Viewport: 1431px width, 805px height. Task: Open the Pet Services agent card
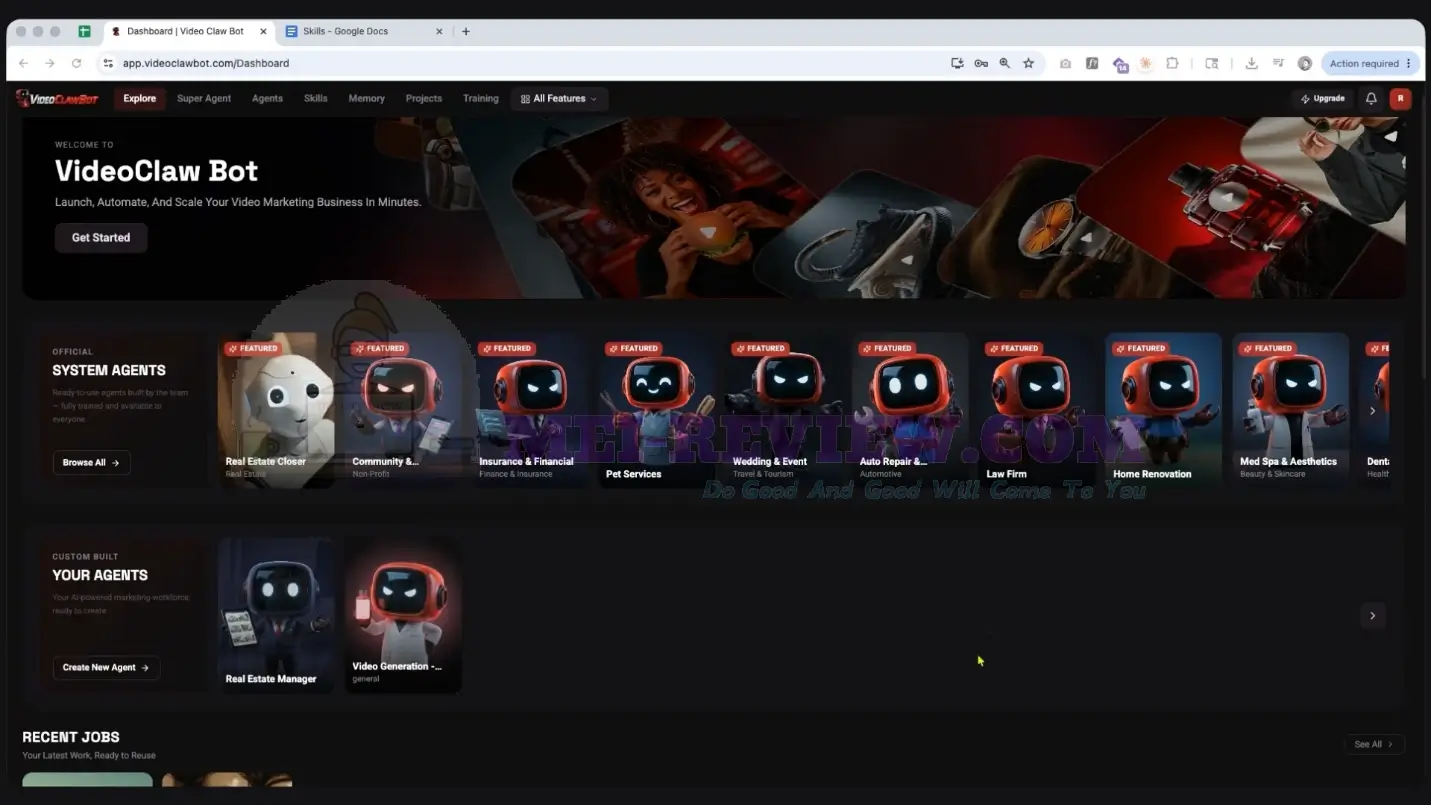pos(656,410)
